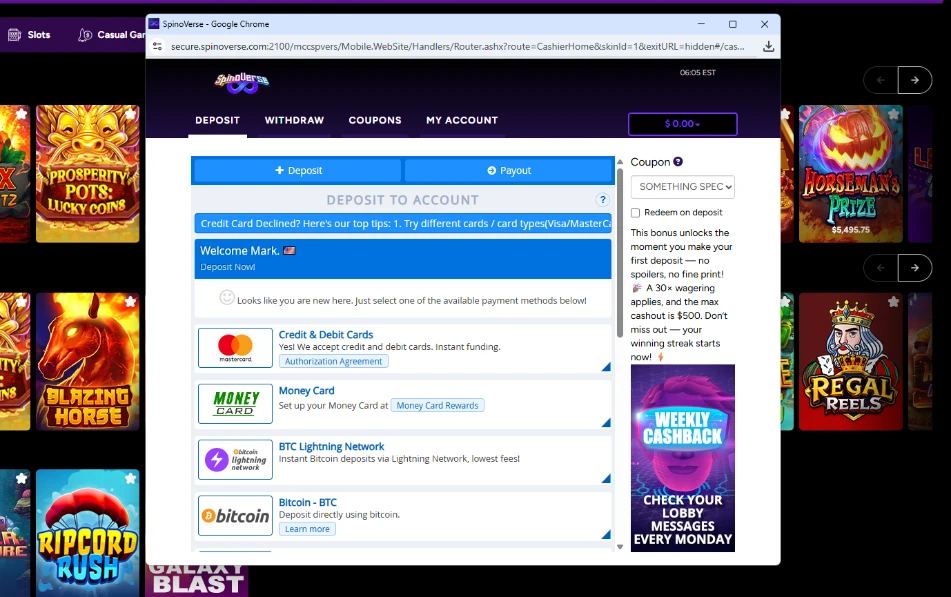
Task: Click the Authorization Agreement link
Action: coord(334,362)
